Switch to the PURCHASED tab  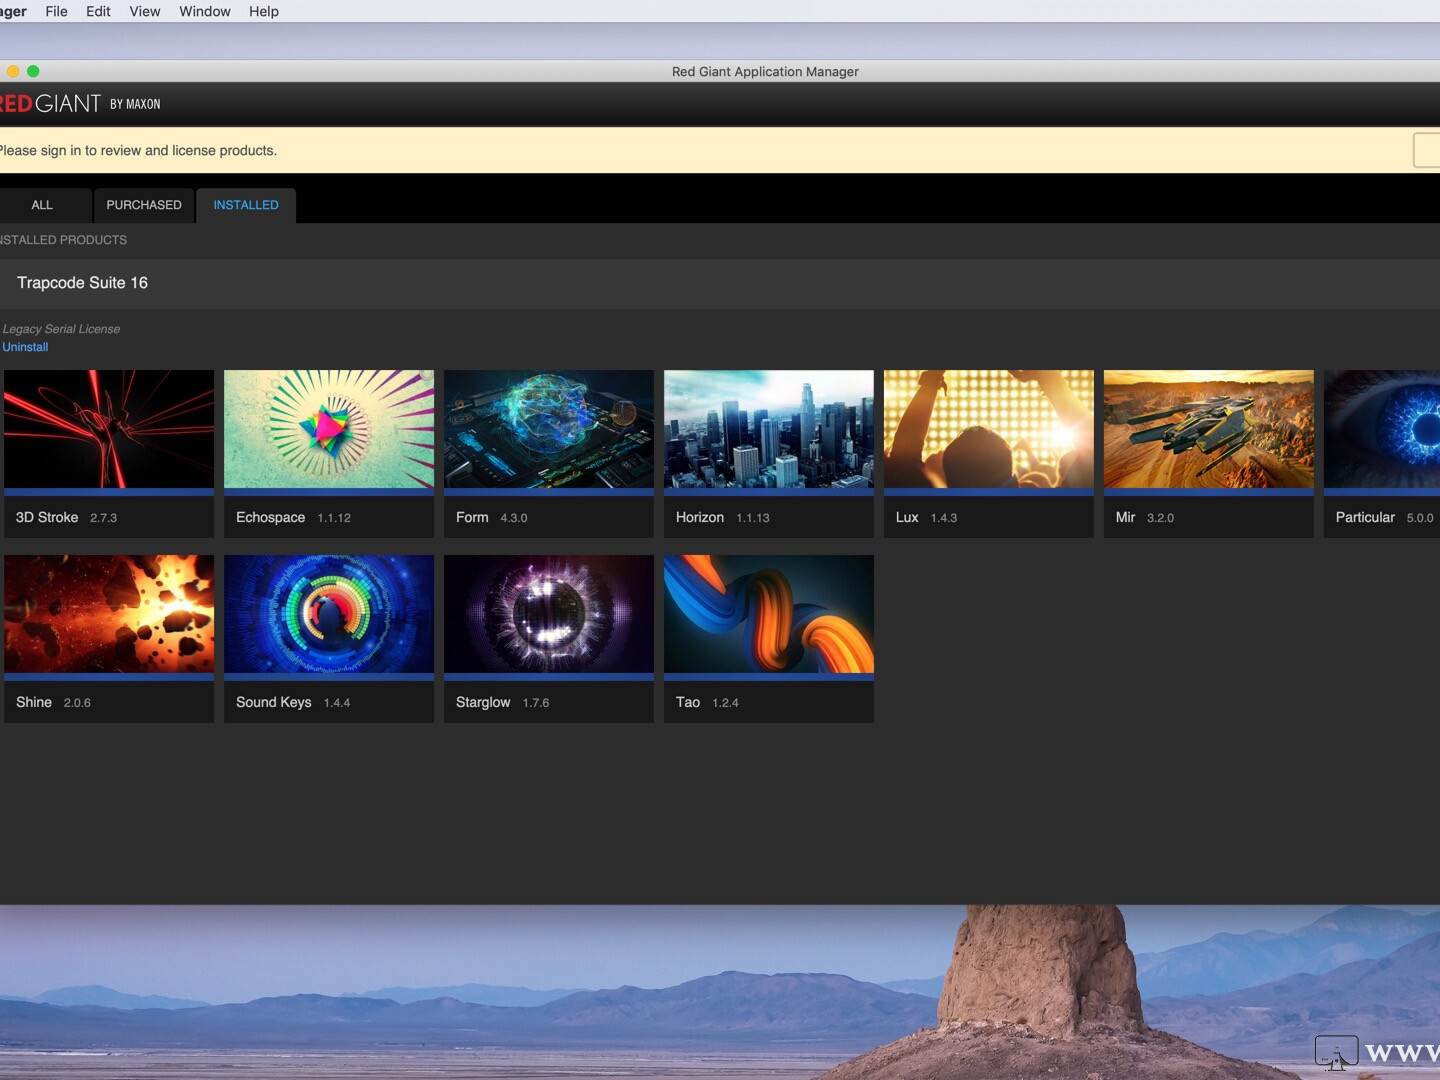[143, 205]
